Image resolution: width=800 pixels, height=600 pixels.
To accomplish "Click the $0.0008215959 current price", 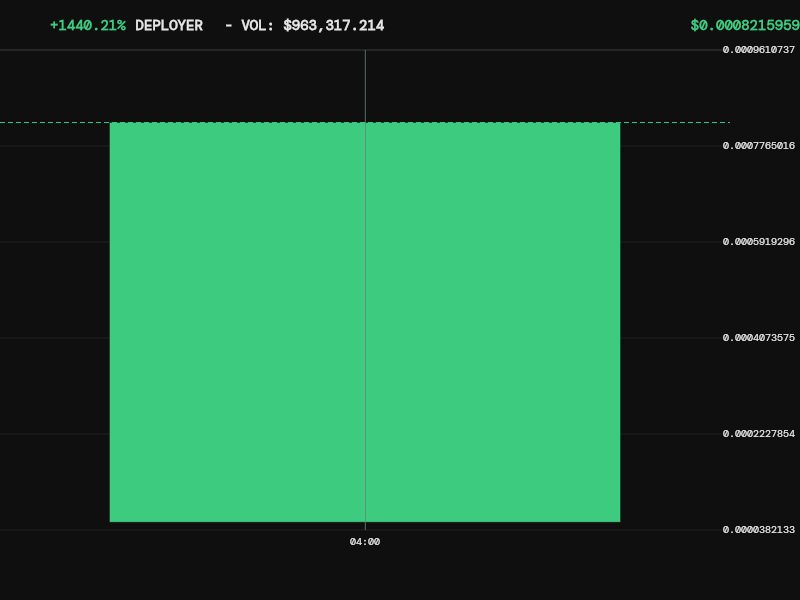I will [745, 26].
